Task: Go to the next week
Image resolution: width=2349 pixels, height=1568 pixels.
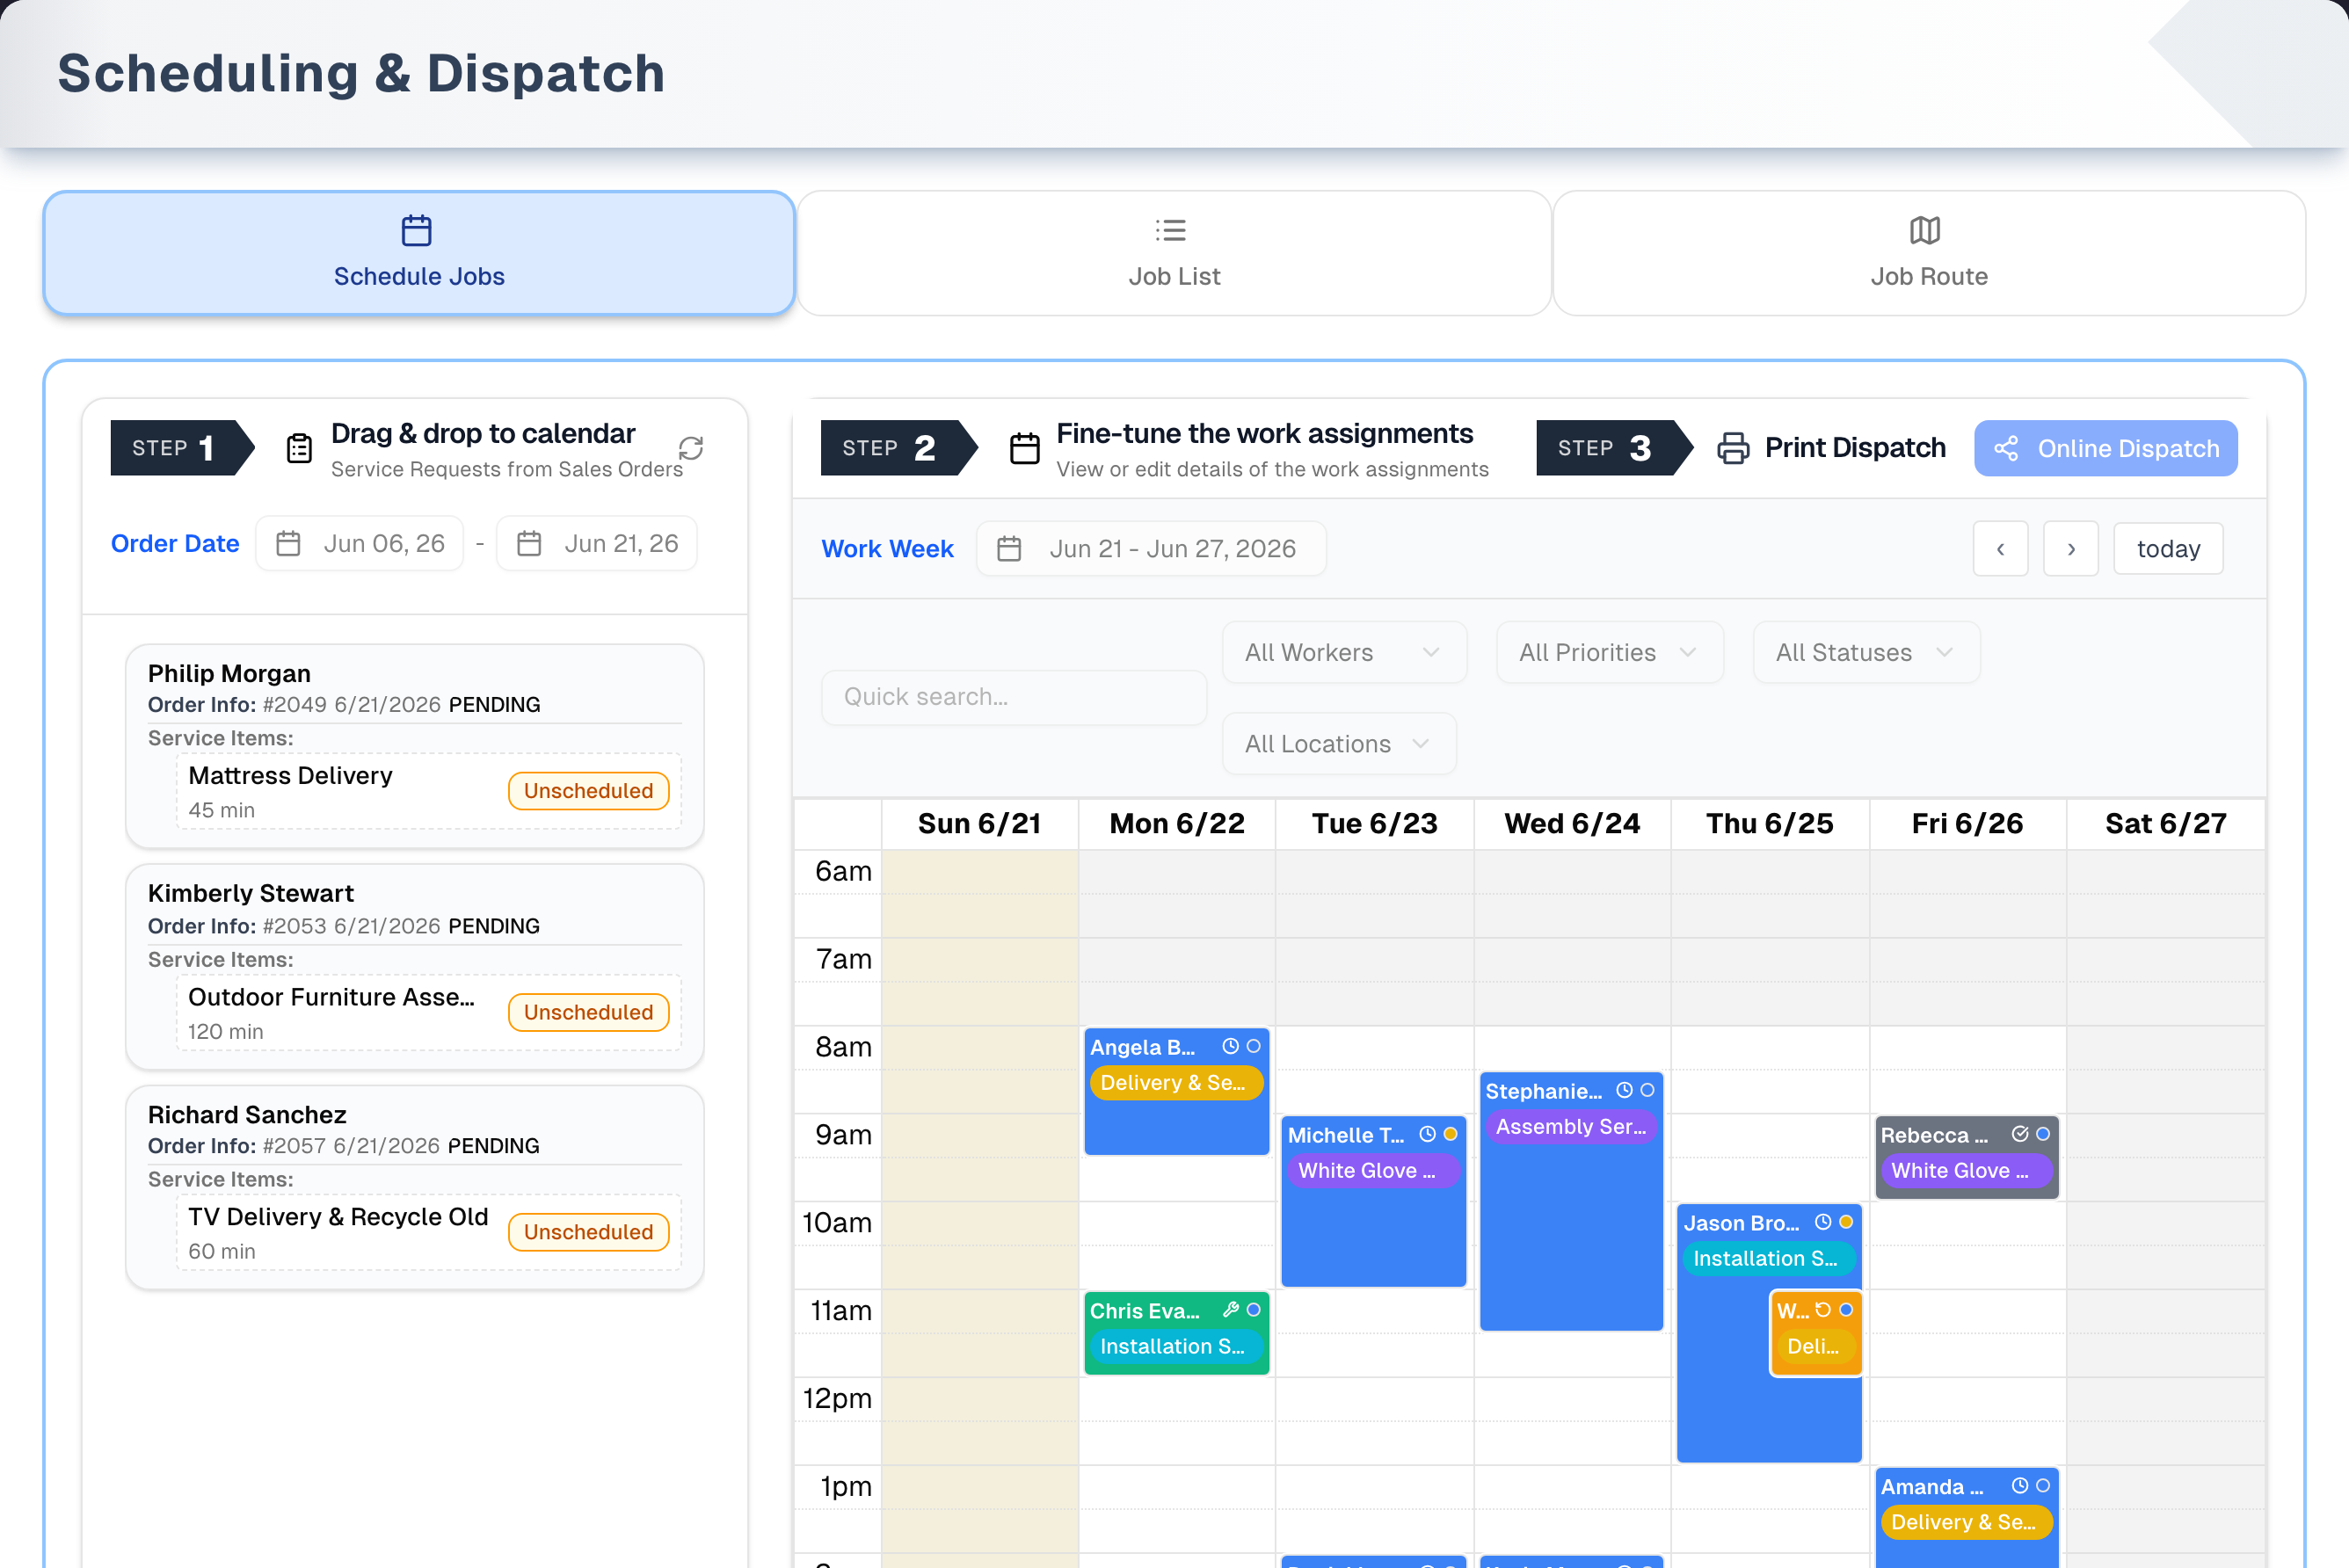Action: [2070, 548]
